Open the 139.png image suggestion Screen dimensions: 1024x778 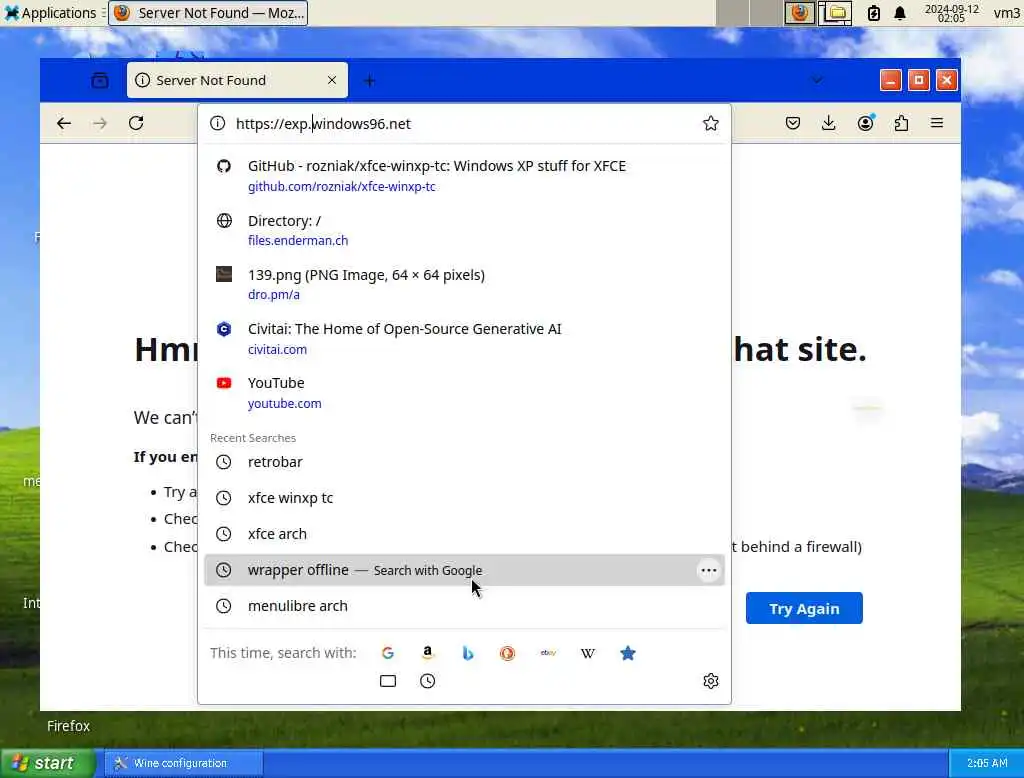coord(464,284)
